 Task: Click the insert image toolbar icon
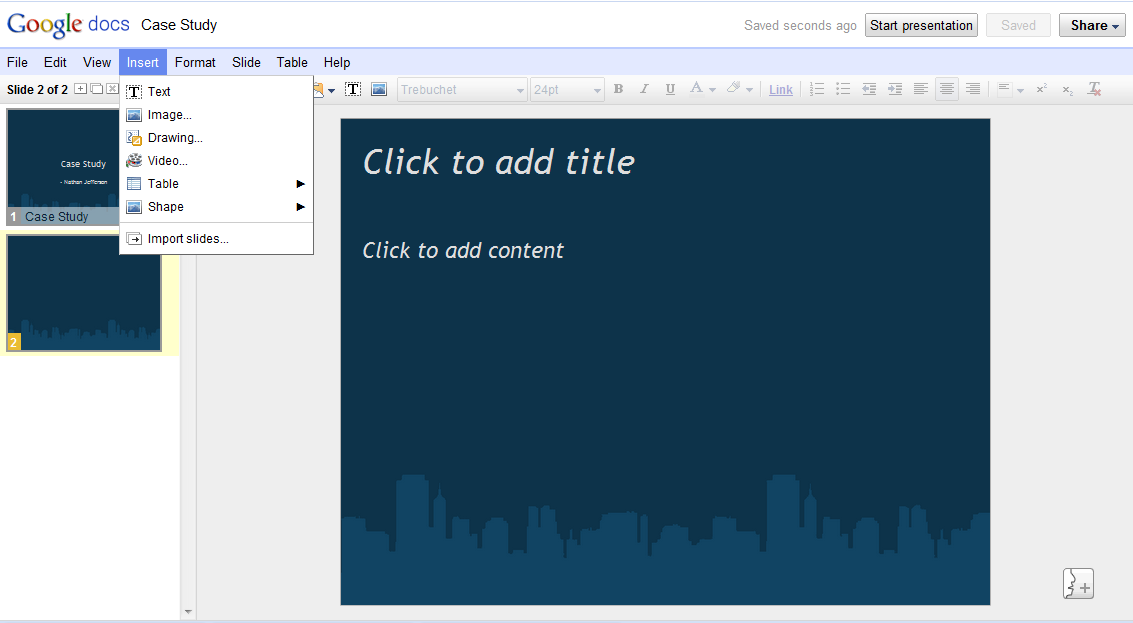379,89
